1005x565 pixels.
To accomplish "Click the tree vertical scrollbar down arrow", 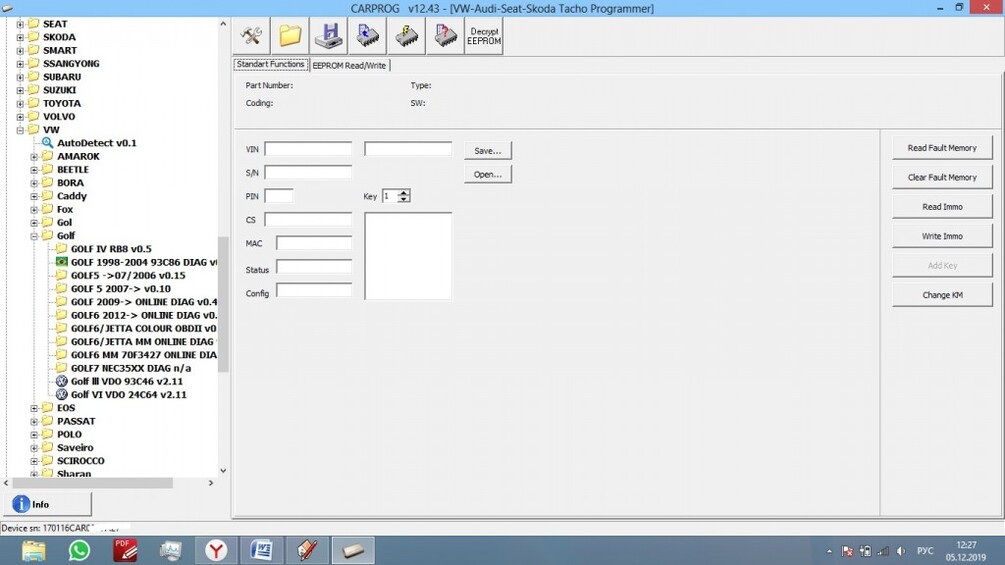I will [223, 471].
